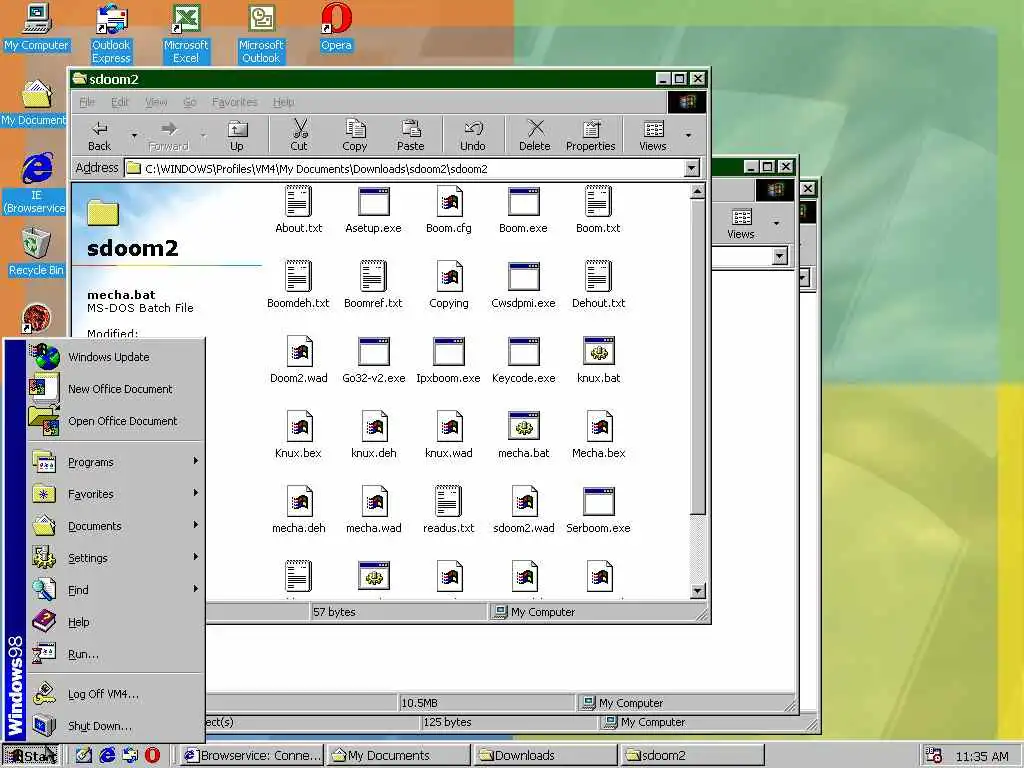Screen dimensions: 1024x768
Task: Select the mecha.bat batch file
Action: click(x=523, y=434)
